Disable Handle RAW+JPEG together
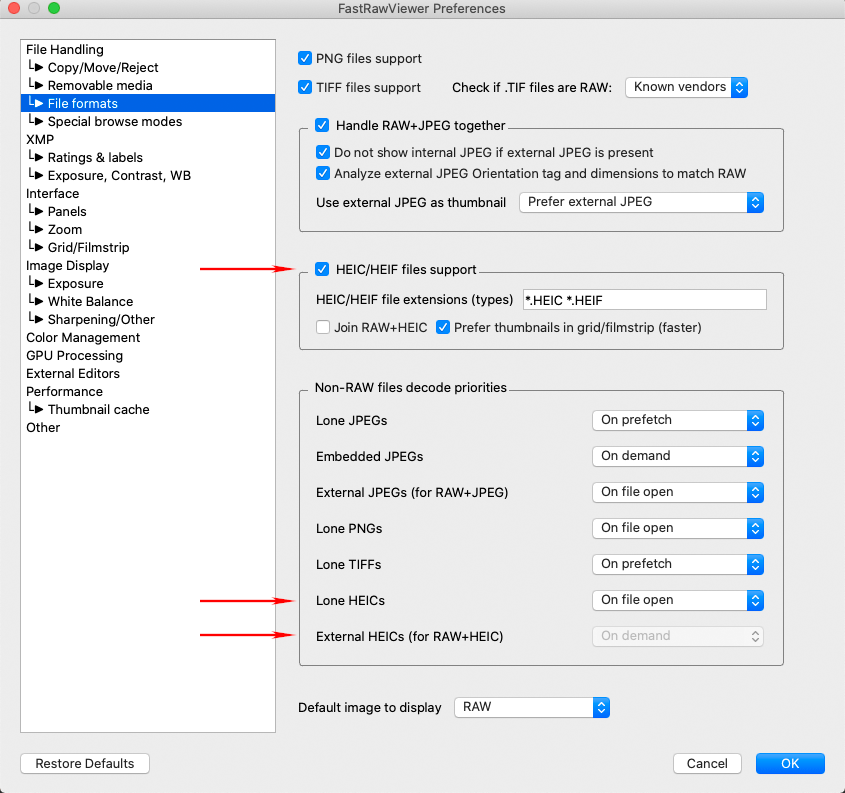The image size is (845, 793). tap(322, 126)
